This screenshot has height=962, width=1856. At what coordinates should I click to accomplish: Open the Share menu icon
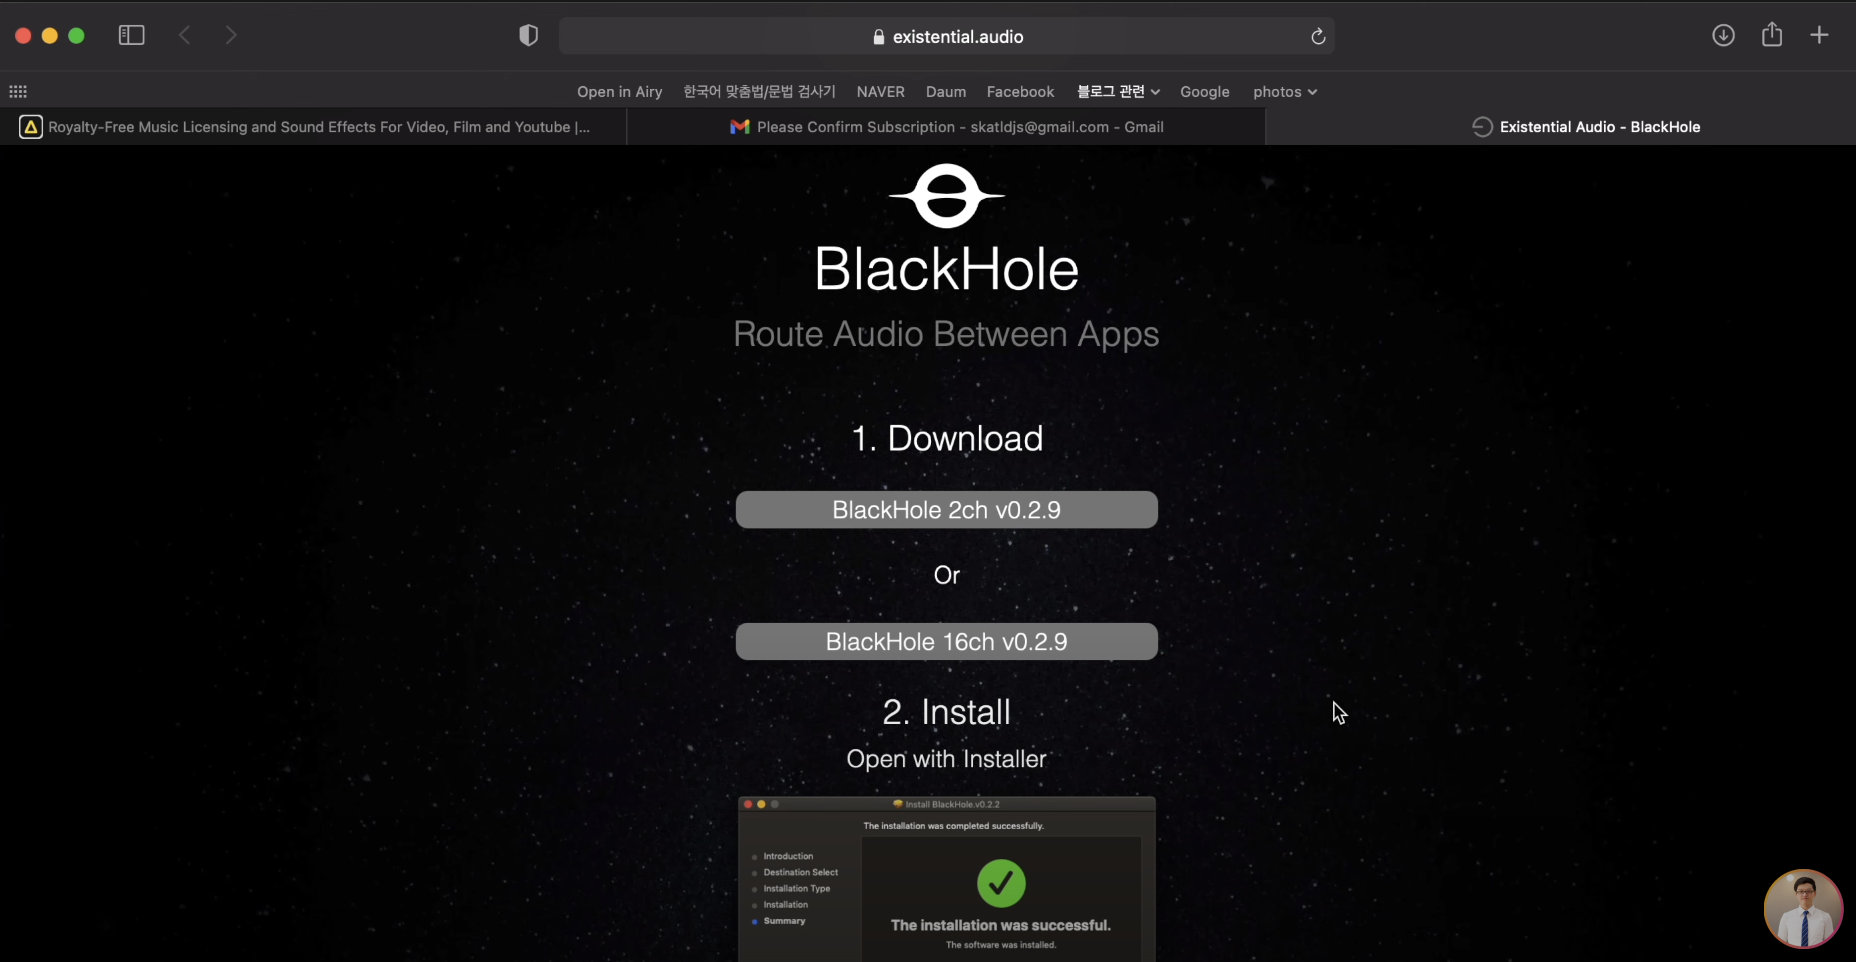1772,34
